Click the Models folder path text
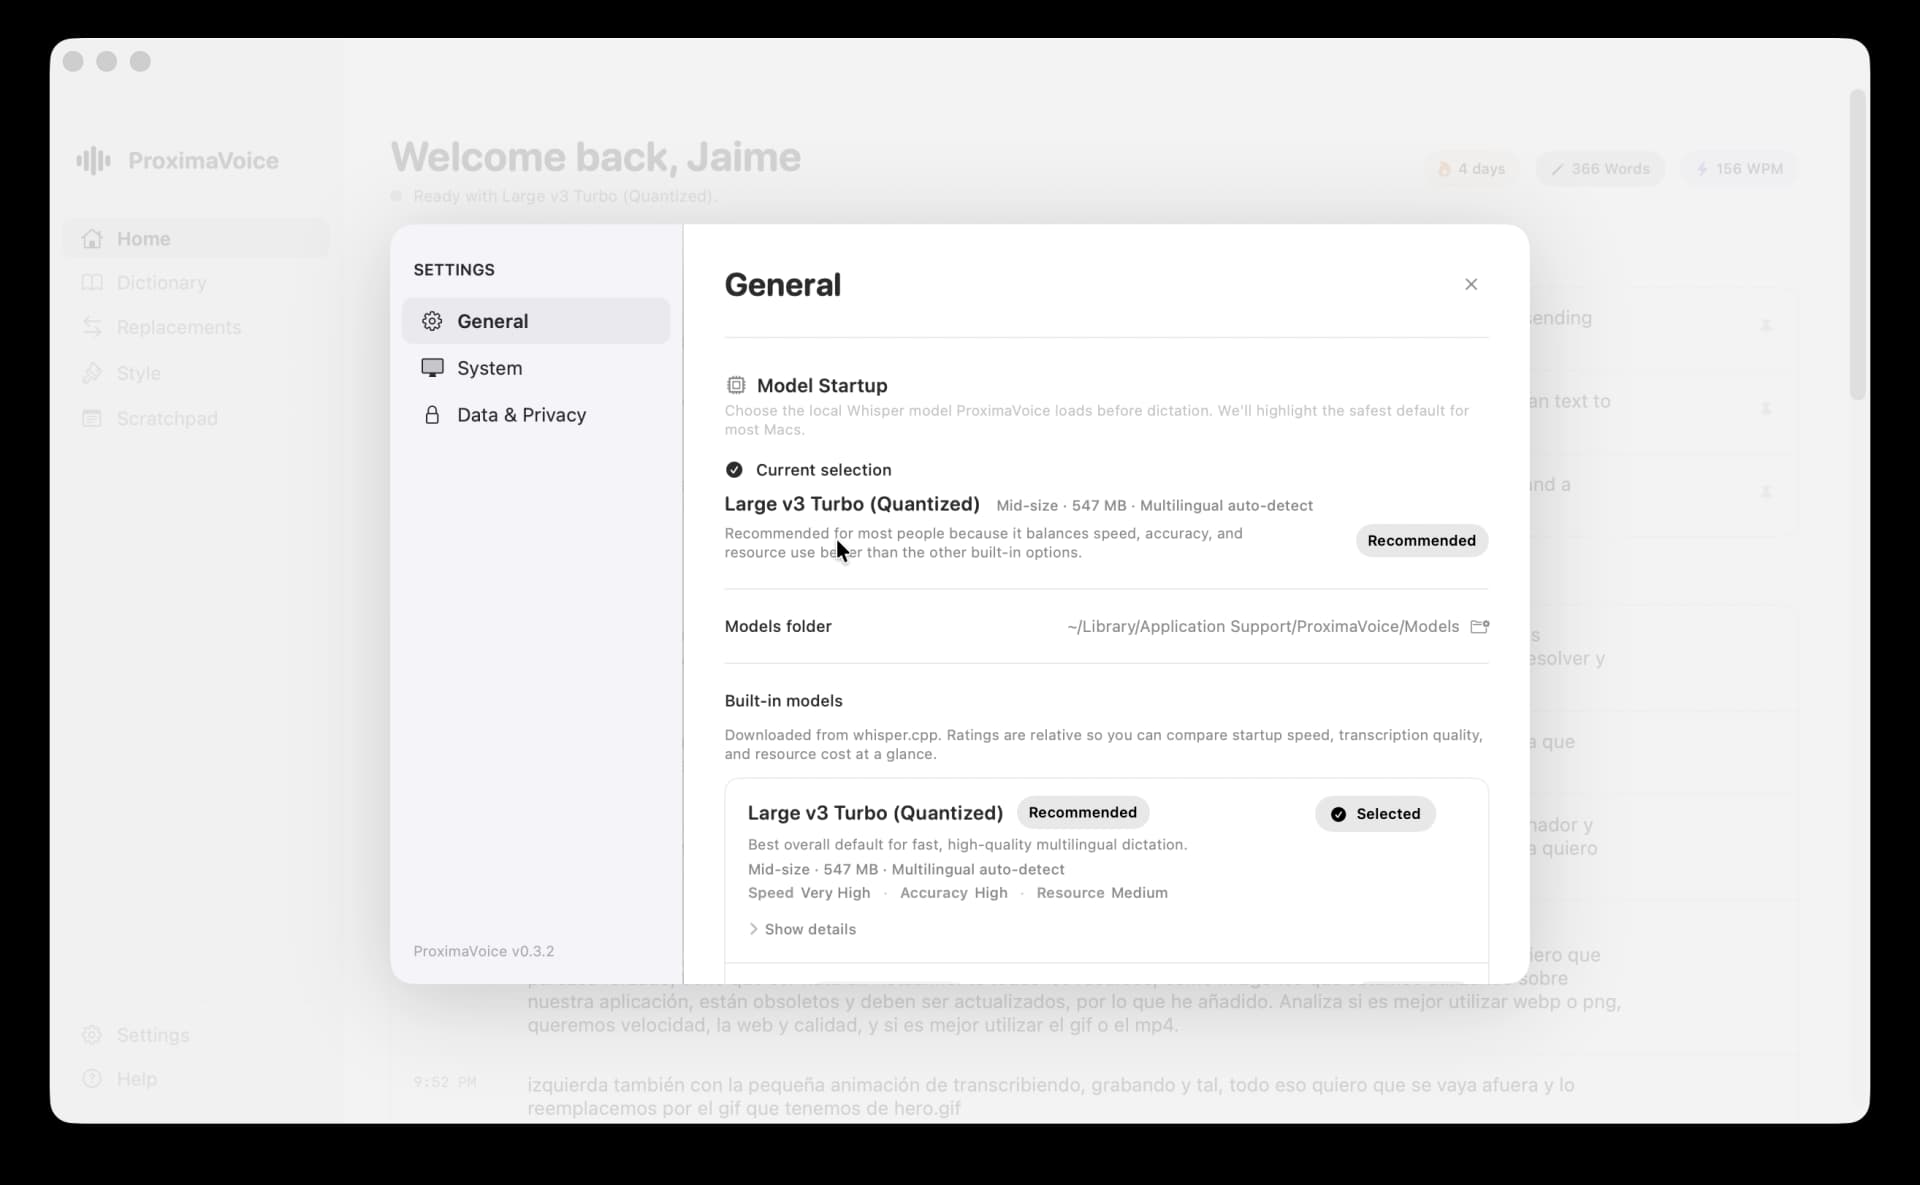1920x1185 pixels. click(1263, 627)
